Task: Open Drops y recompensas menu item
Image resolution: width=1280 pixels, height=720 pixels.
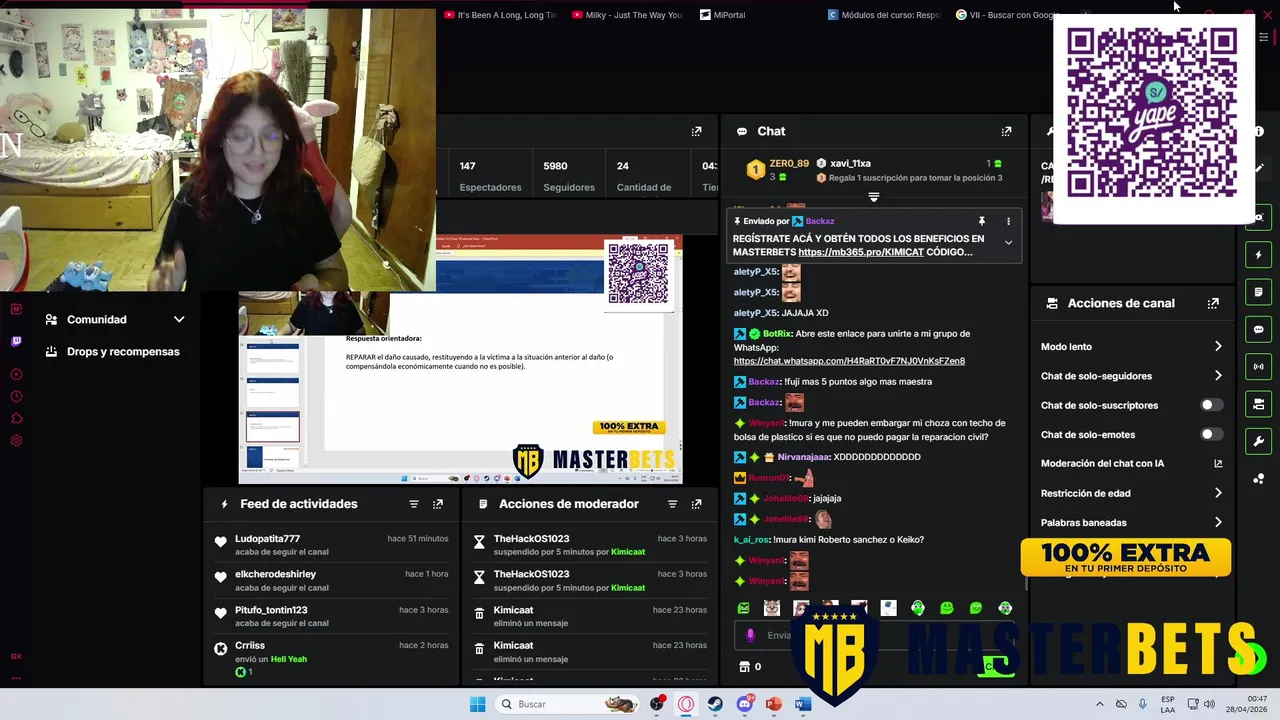Action: point(113,352)
